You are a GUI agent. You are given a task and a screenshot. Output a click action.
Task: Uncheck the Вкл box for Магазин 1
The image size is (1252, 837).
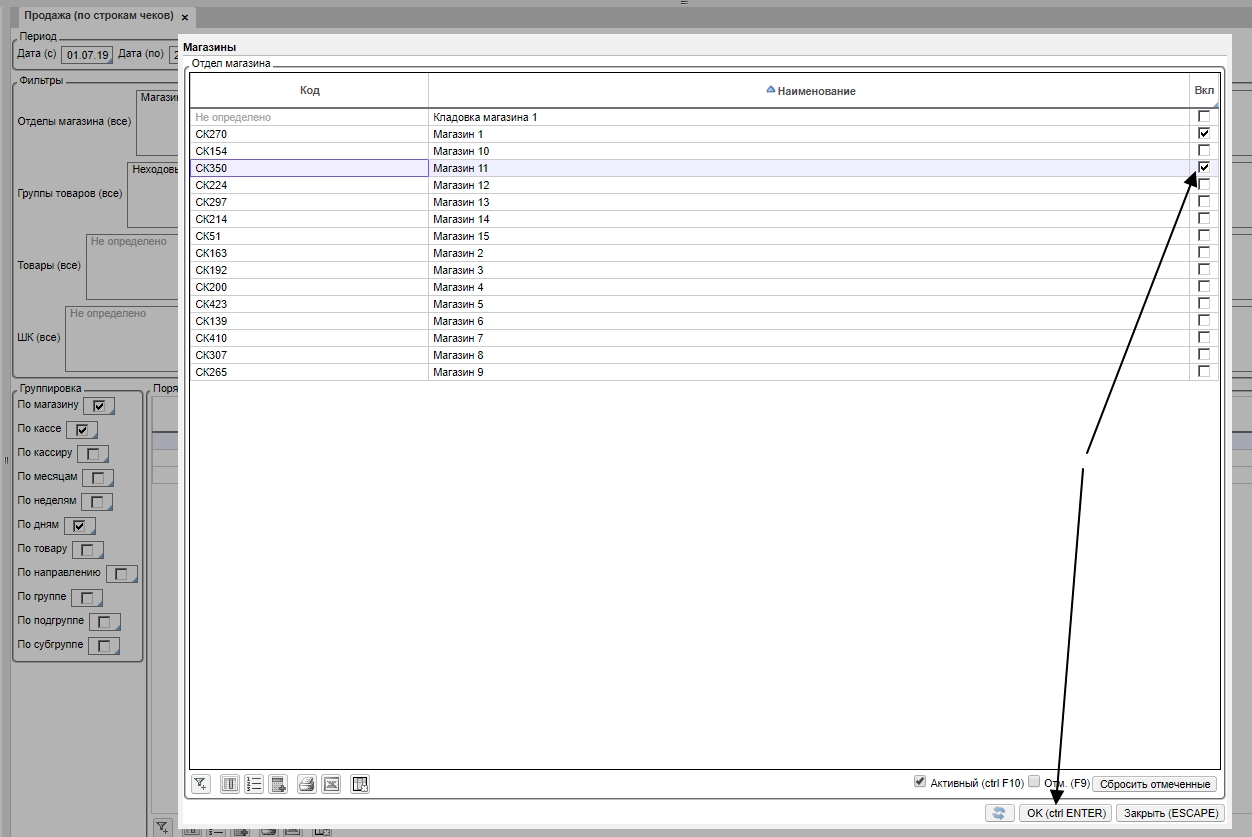(x=1204, y=134)
